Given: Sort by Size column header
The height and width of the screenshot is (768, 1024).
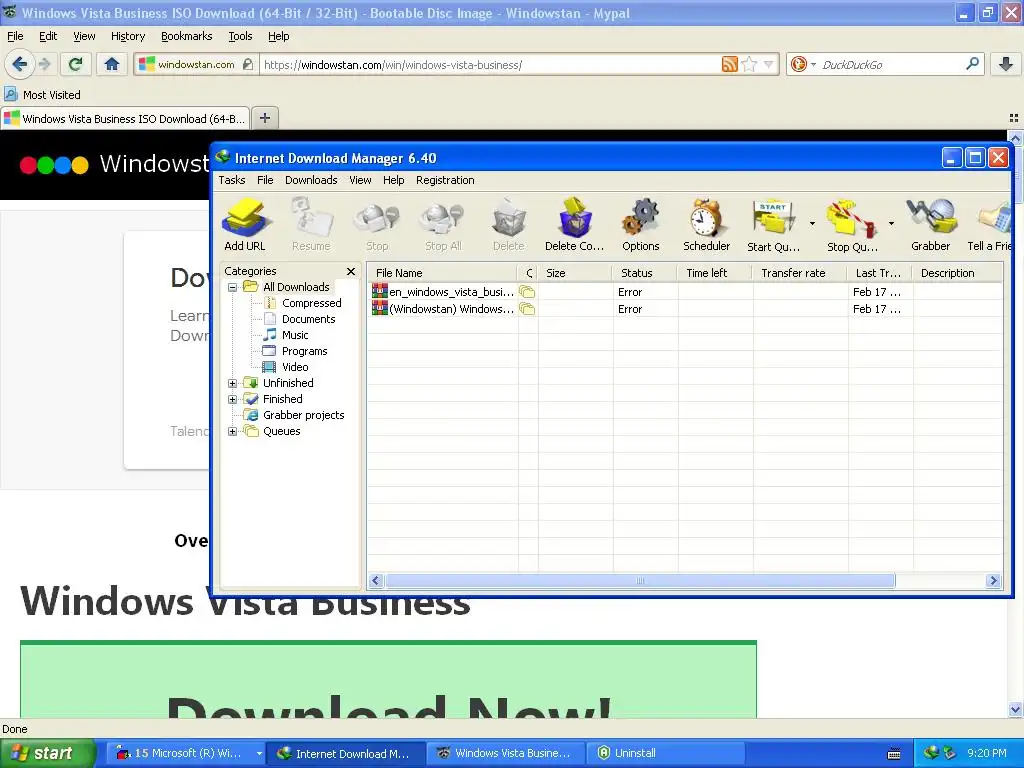Looking at the screenshot, I should pos(575,273).
